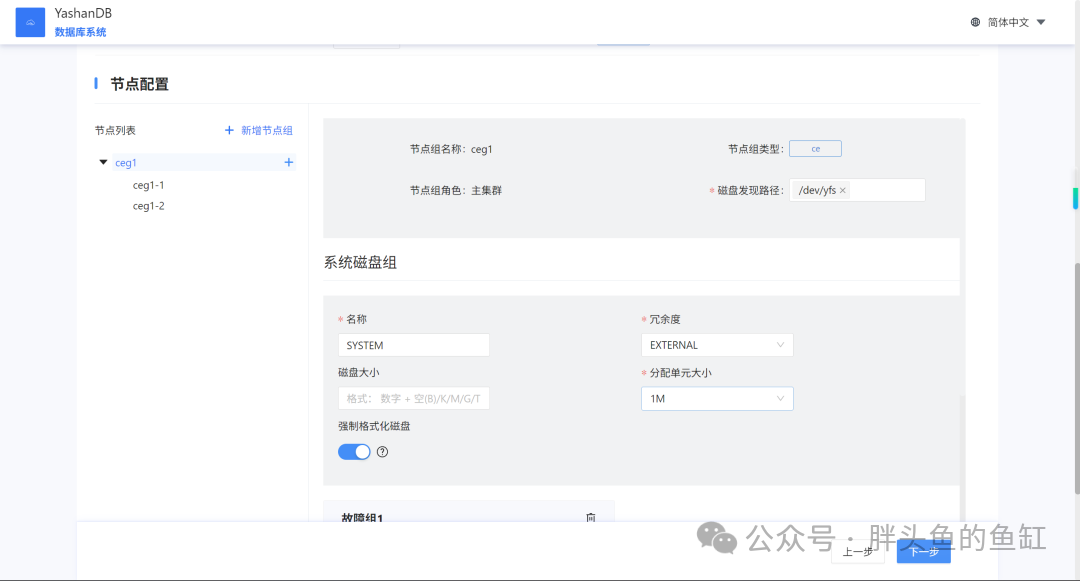Click the 磁盘发现路径 input box
Screen dimensions: 1080x581
coord(858,190)
